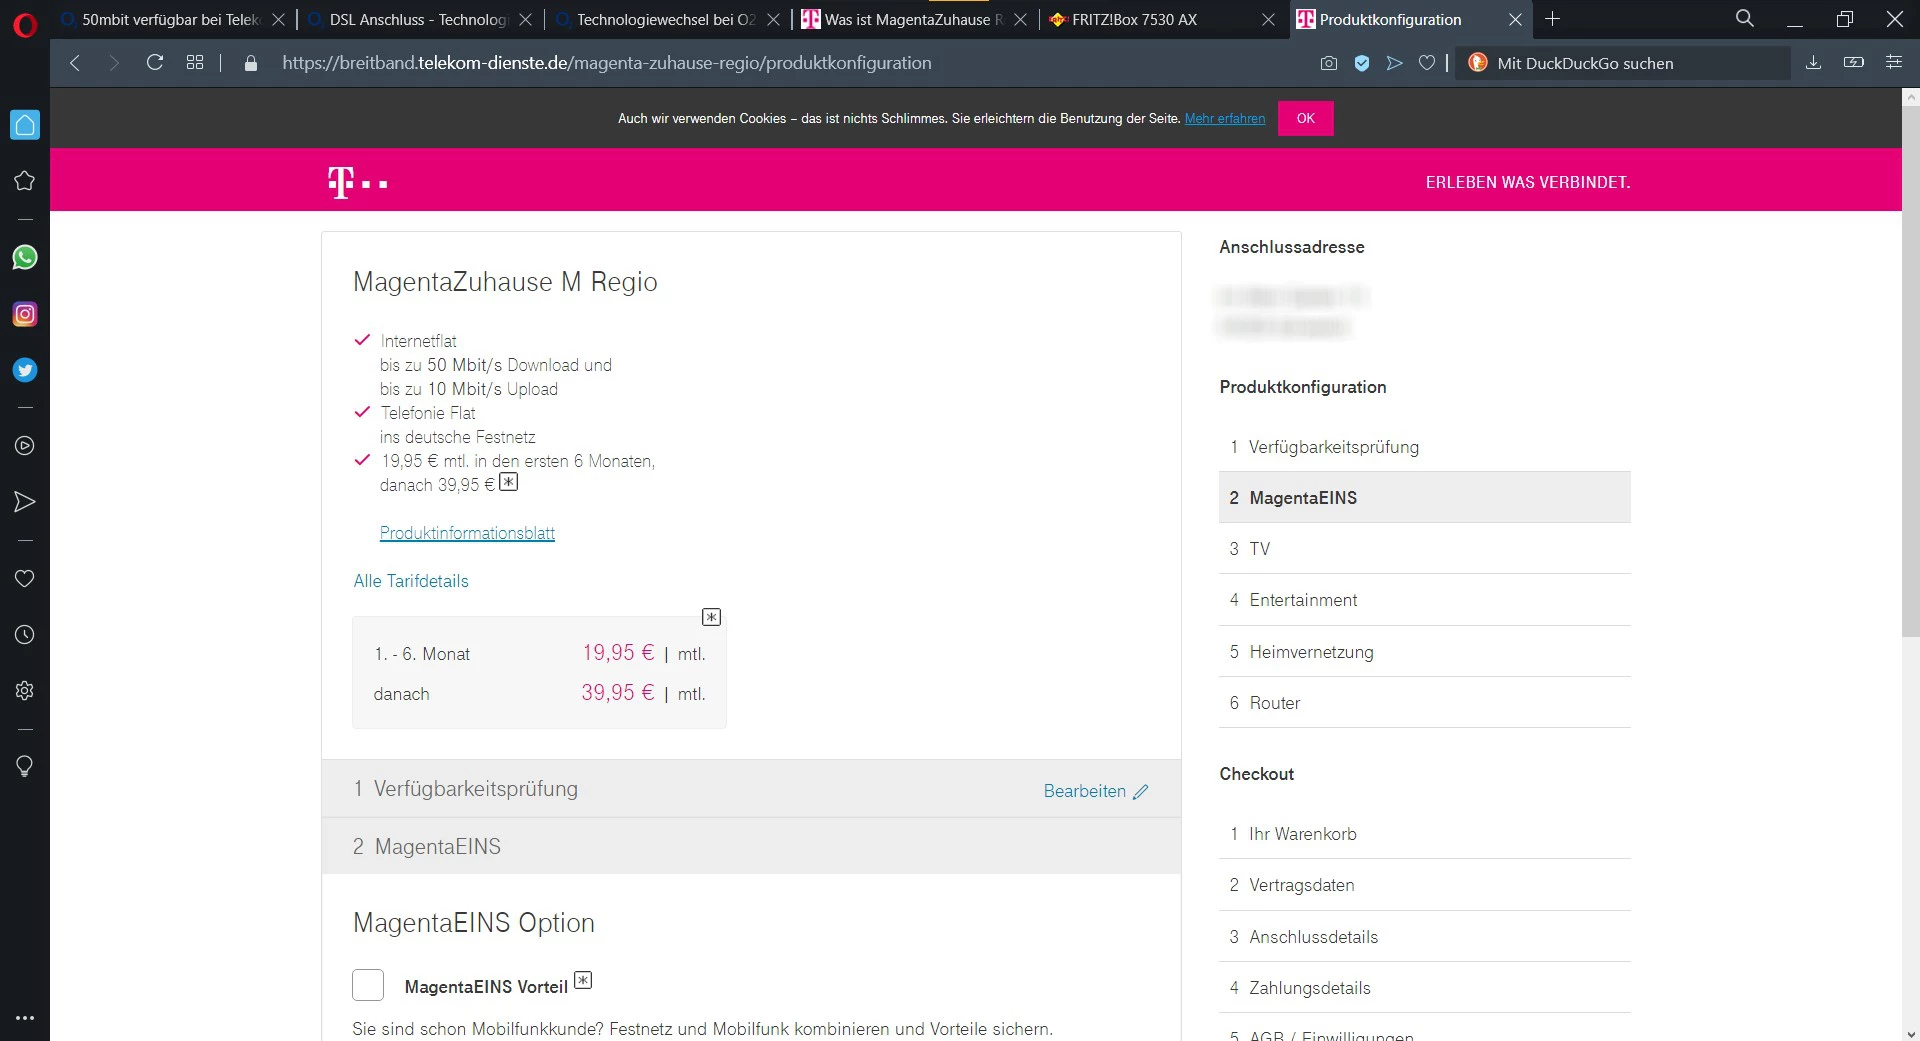Open the Easy Setup sliders icon
This screenshot has height=1041, width=1920.
[x=1894, y=63]
